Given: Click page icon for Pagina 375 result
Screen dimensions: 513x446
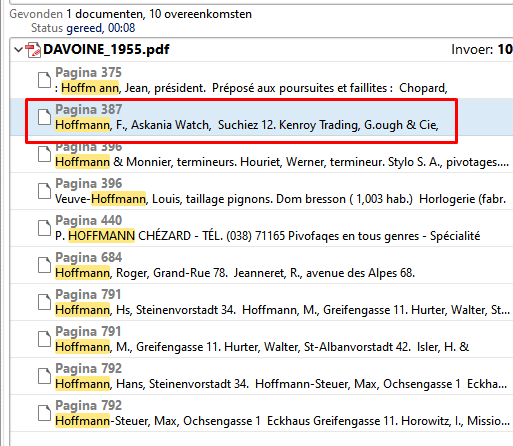Looking at the screenshot, I should pos(44,80).
